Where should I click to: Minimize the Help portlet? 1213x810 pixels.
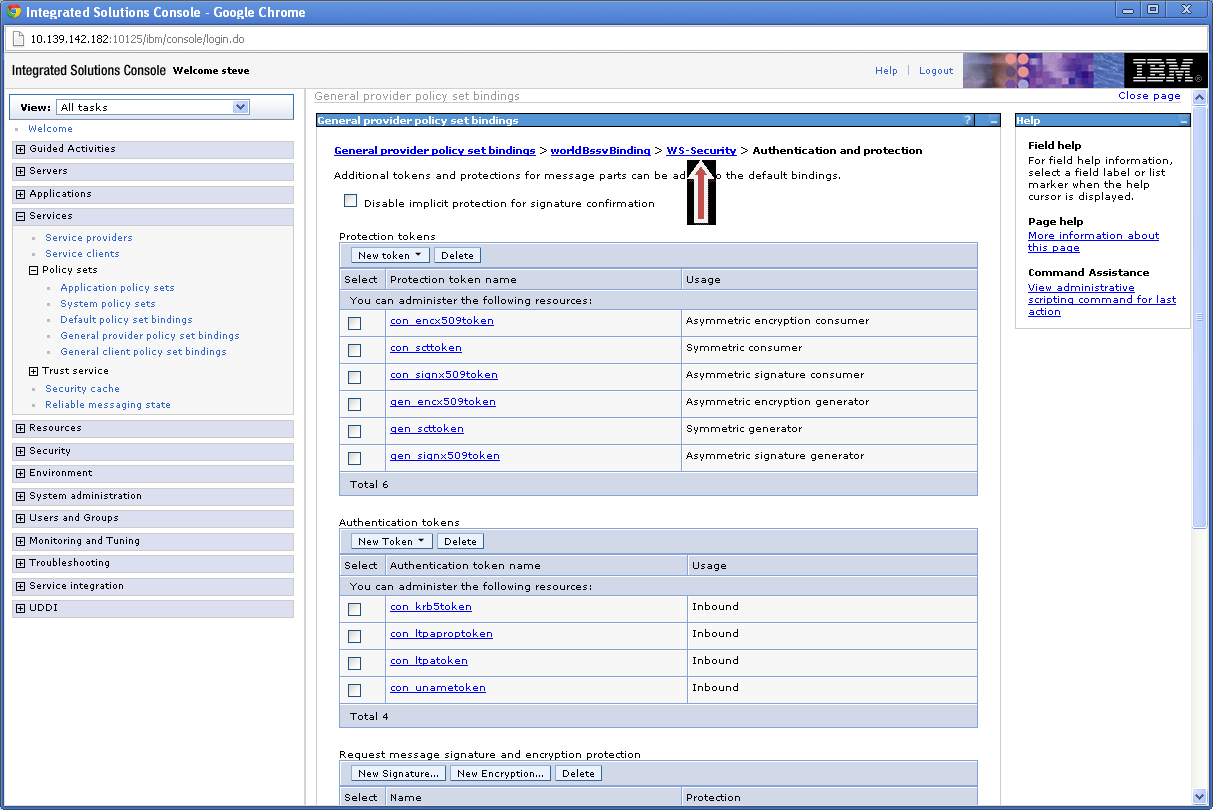pyautogui.click(x=1184, y=120)
